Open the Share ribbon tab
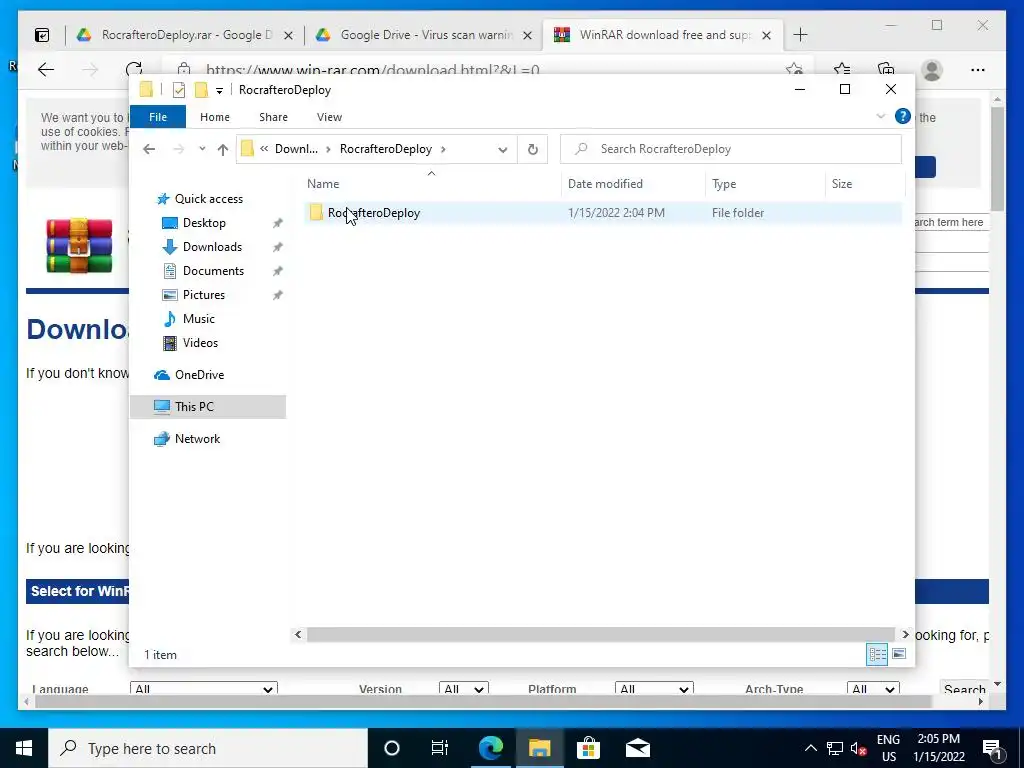The image size is (1024, 768). click(273, 117)
